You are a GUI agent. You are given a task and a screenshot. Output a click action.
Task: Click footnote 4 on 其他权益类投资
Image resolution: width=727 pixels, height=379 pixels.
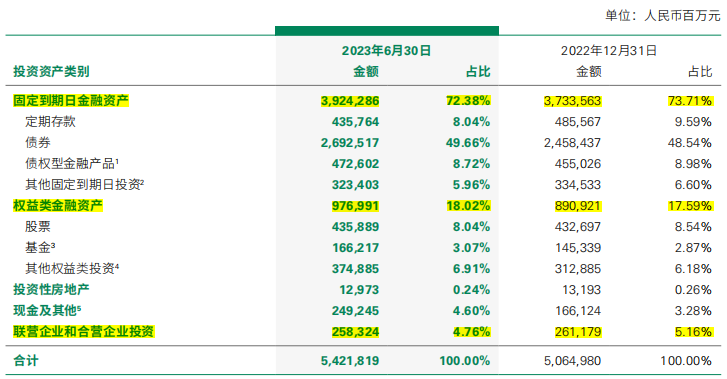click(117, 266)
